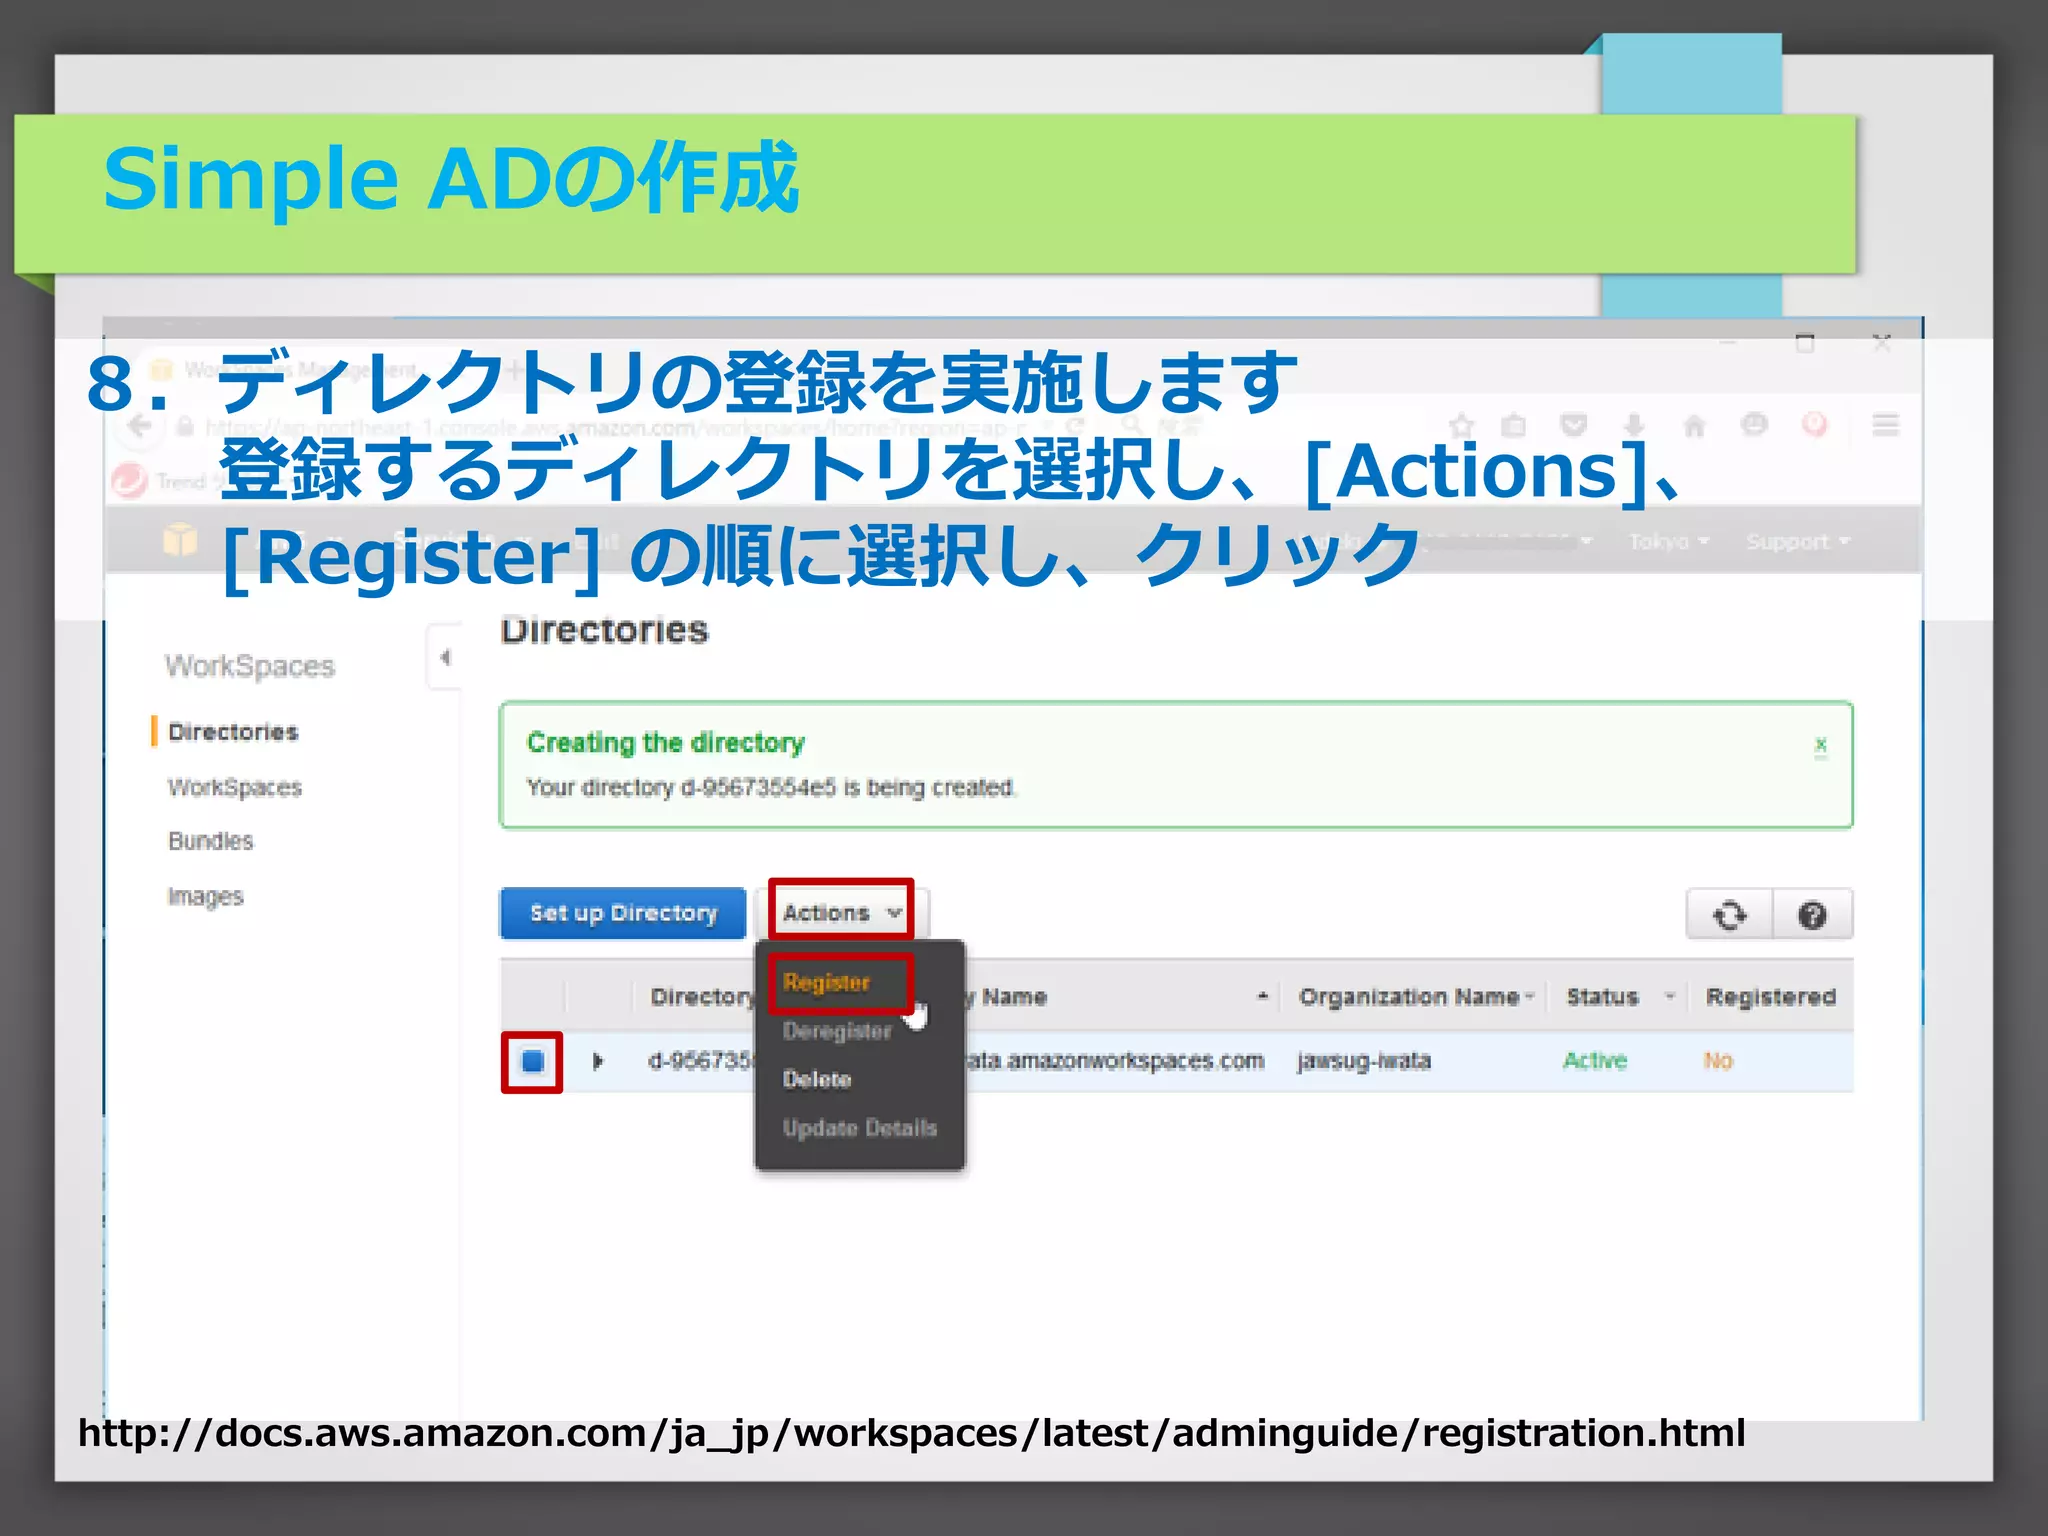Click the browser bookmark star icon
2048x1536 pixels.
[1461, 425]
